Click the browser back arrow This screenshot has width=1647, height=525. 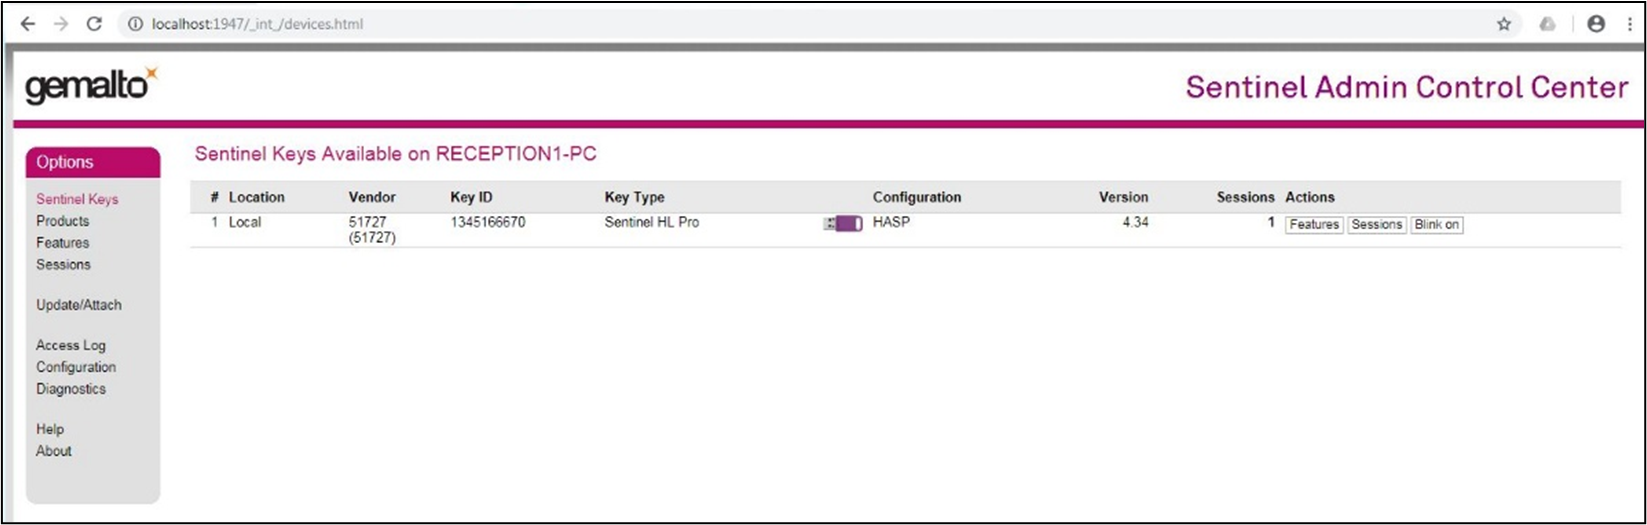27,24
